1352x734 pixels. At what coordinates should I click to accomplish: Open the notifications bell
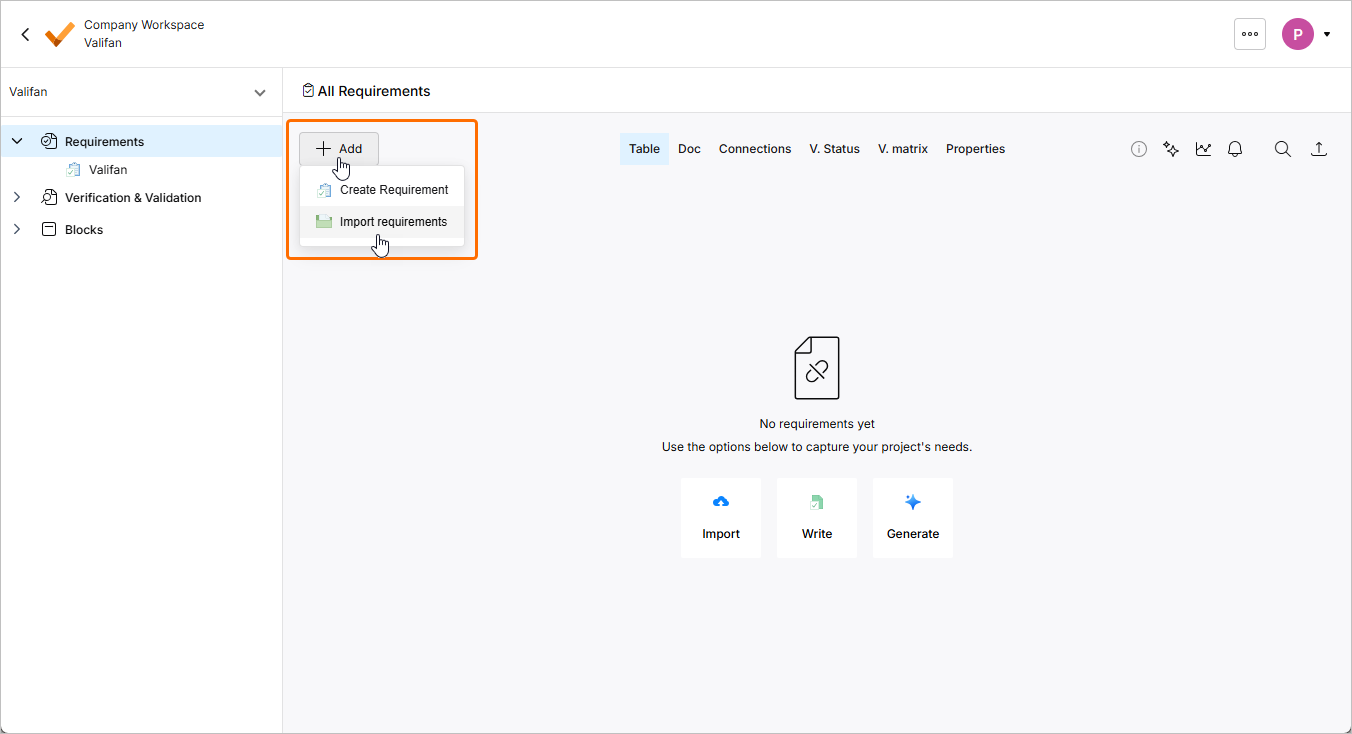1235,149
